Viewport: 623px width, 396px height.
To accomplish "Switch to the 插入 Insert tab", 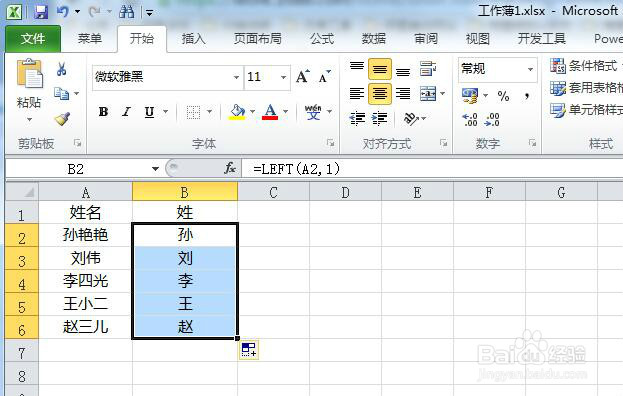I will (193, 39).
